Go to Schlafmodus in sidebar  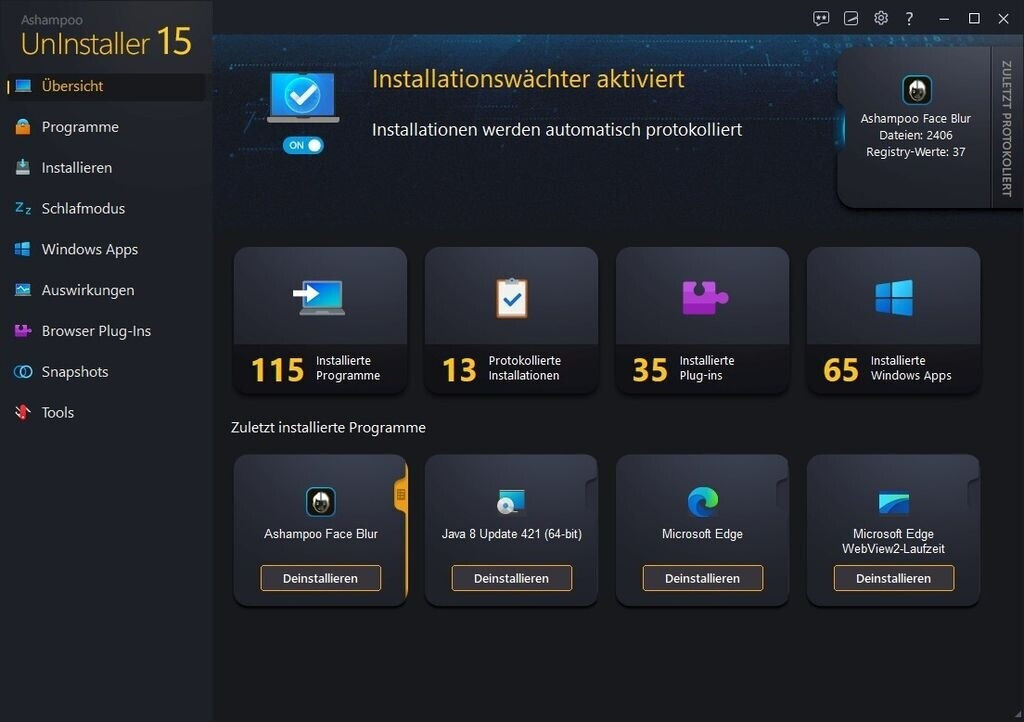[x=83, y=208]
